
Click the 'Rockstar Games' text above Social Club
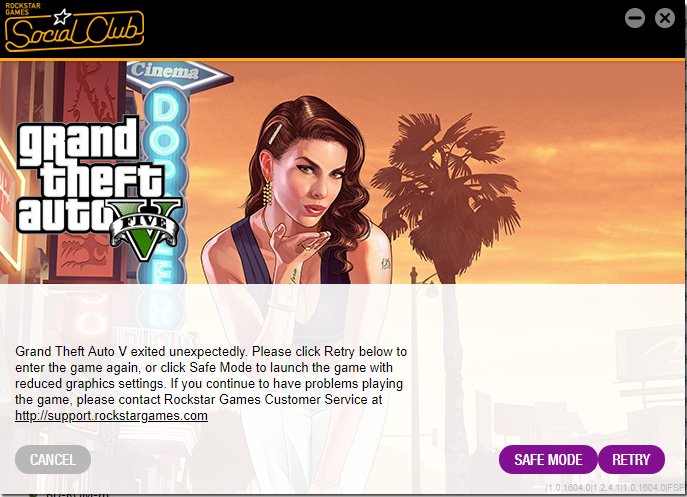tap(23, 9)
